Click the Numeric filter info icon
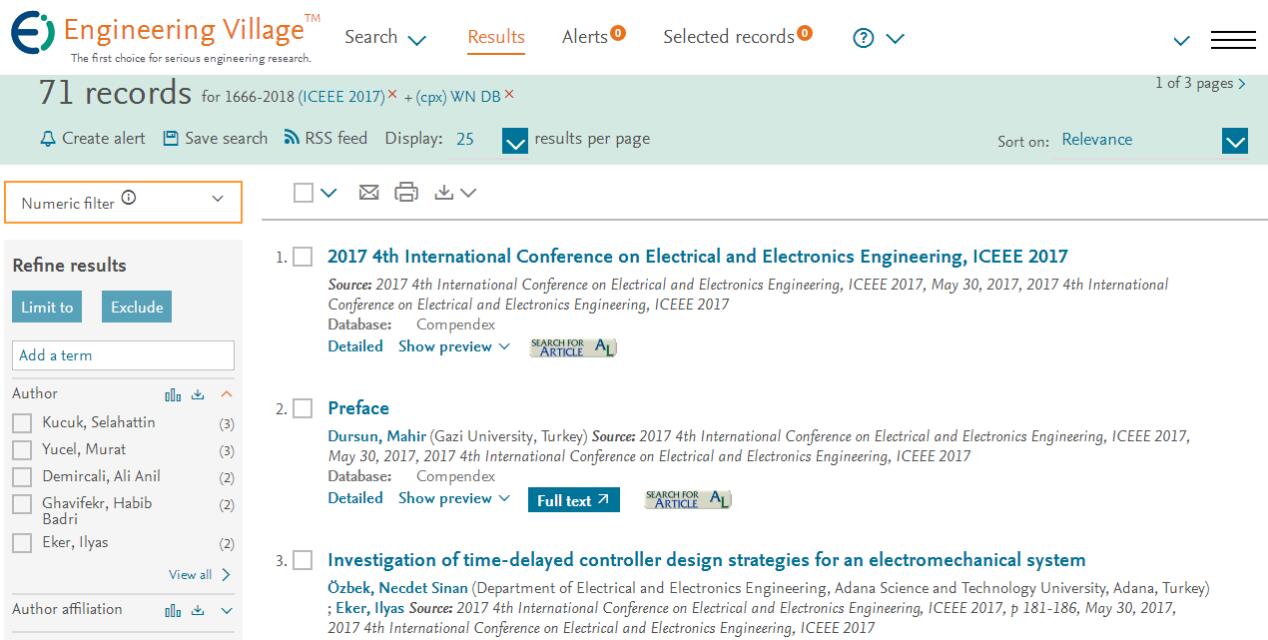 [128, 200]
